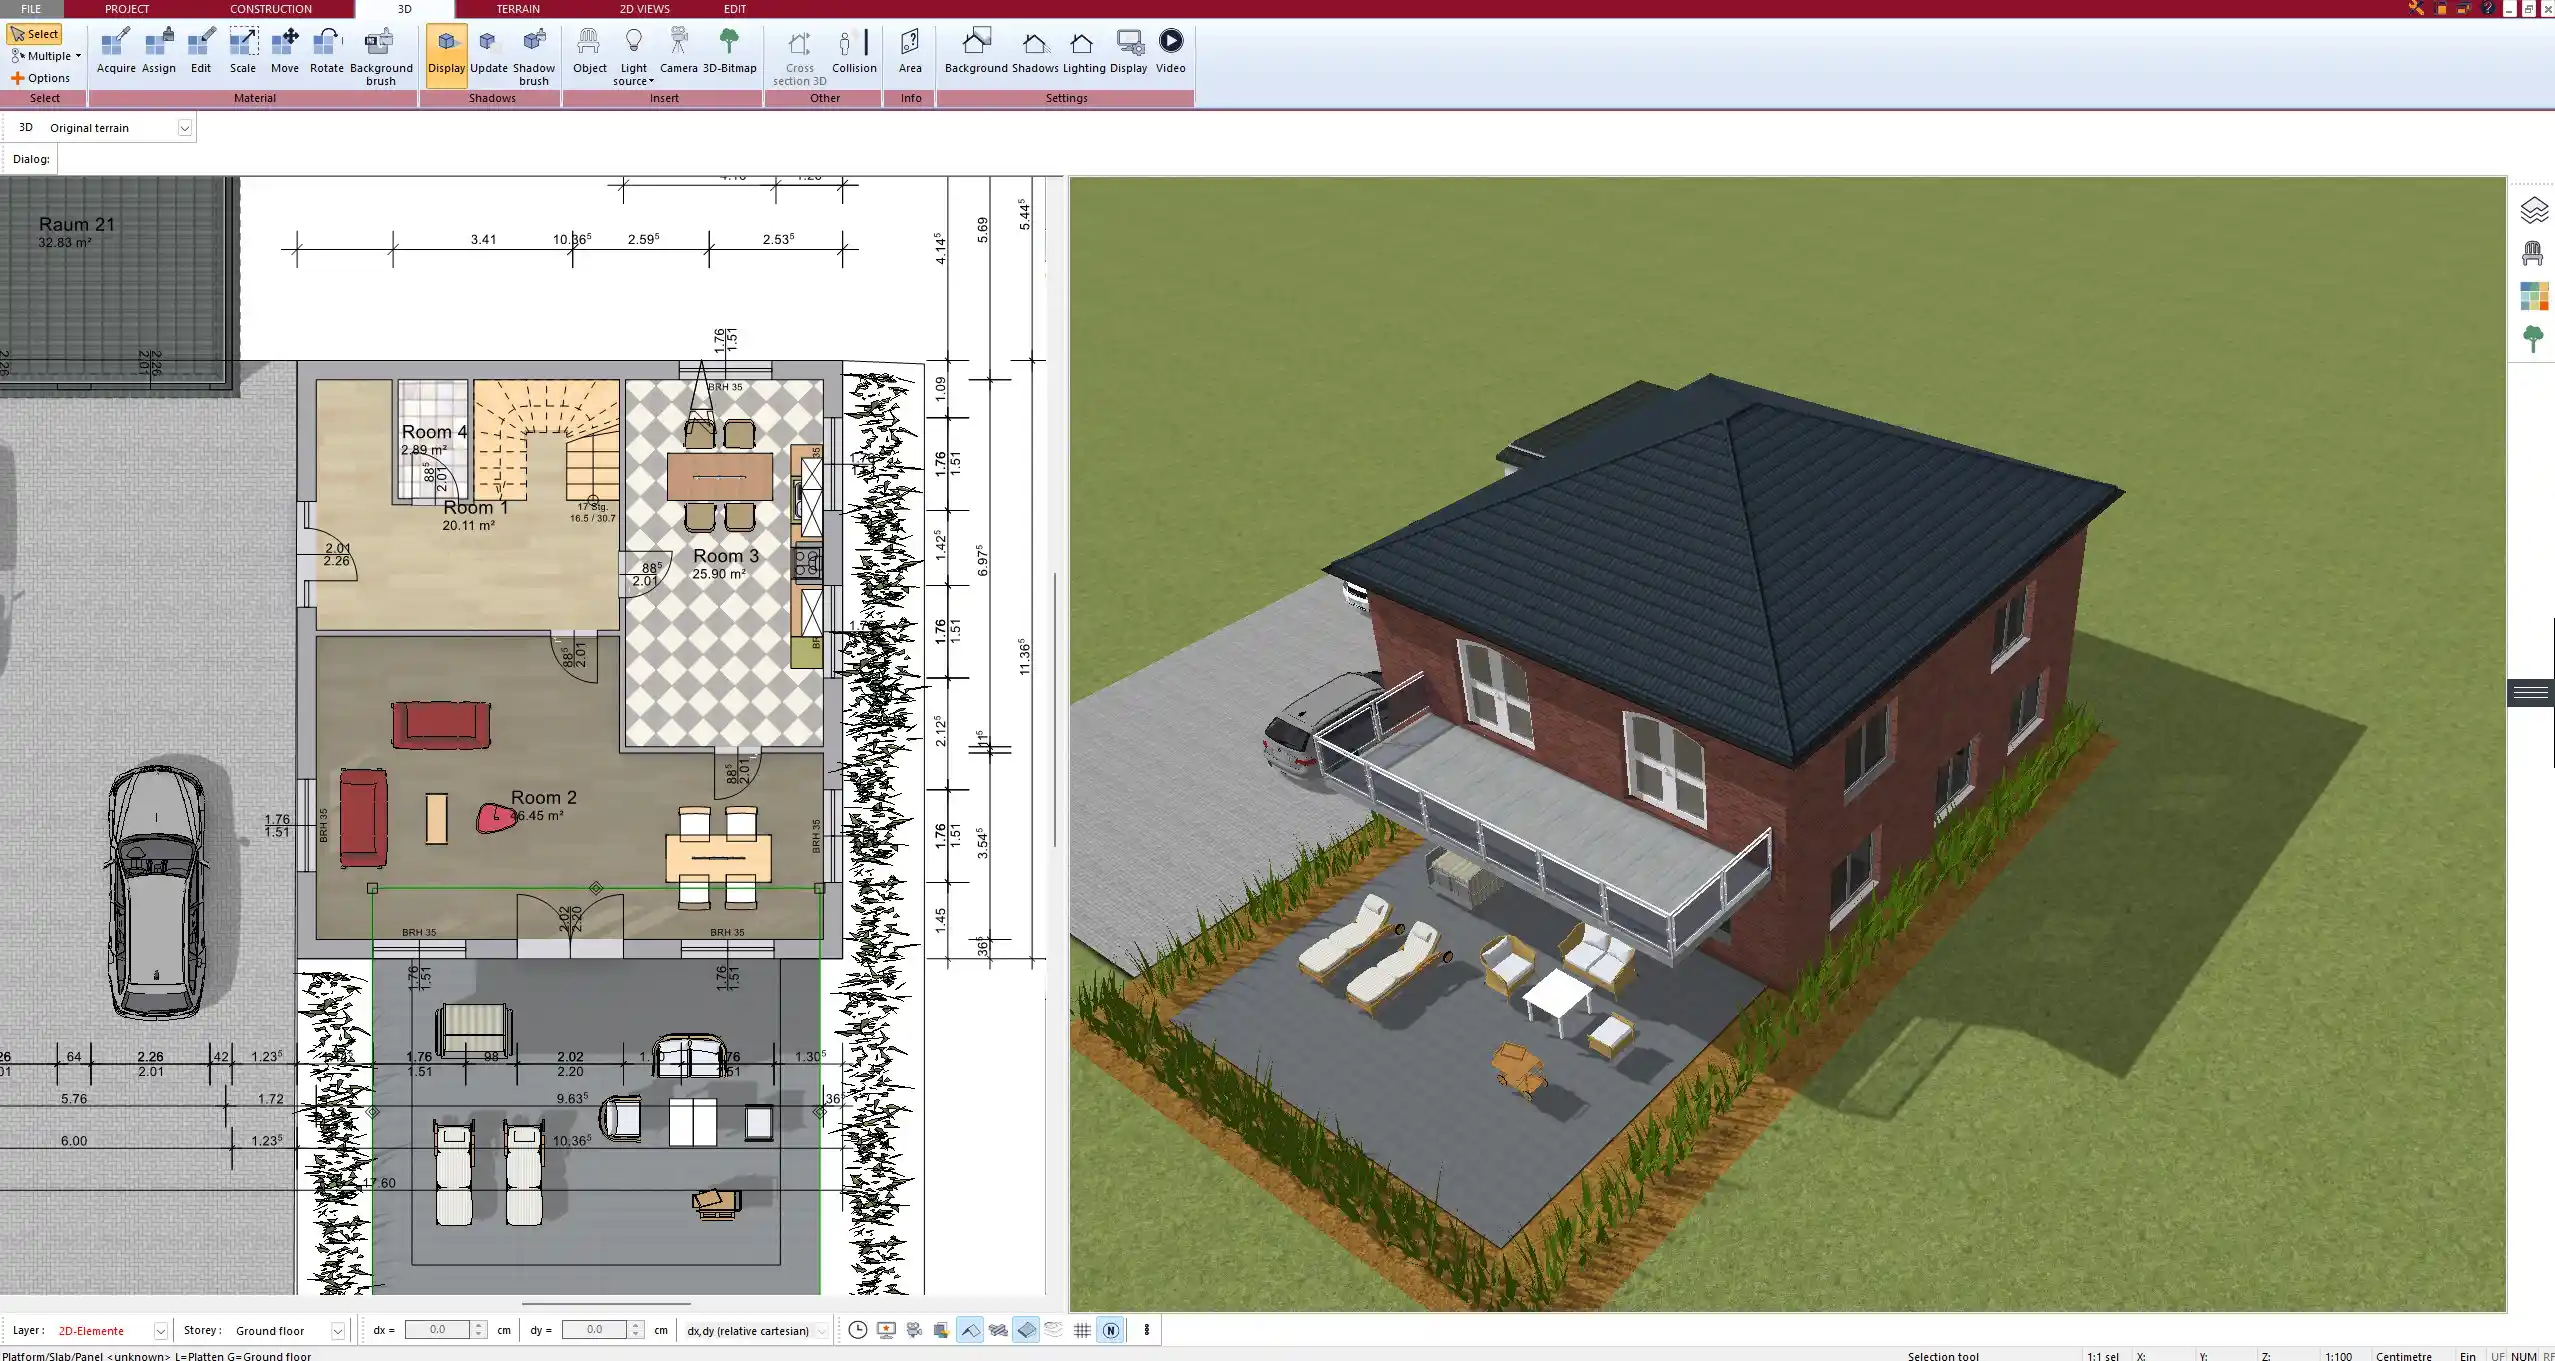The width and height of the screenshot is (2555, 1361).
Task: Switch to the CONSTRUCTION tab
Action: (x=271, y=9)
